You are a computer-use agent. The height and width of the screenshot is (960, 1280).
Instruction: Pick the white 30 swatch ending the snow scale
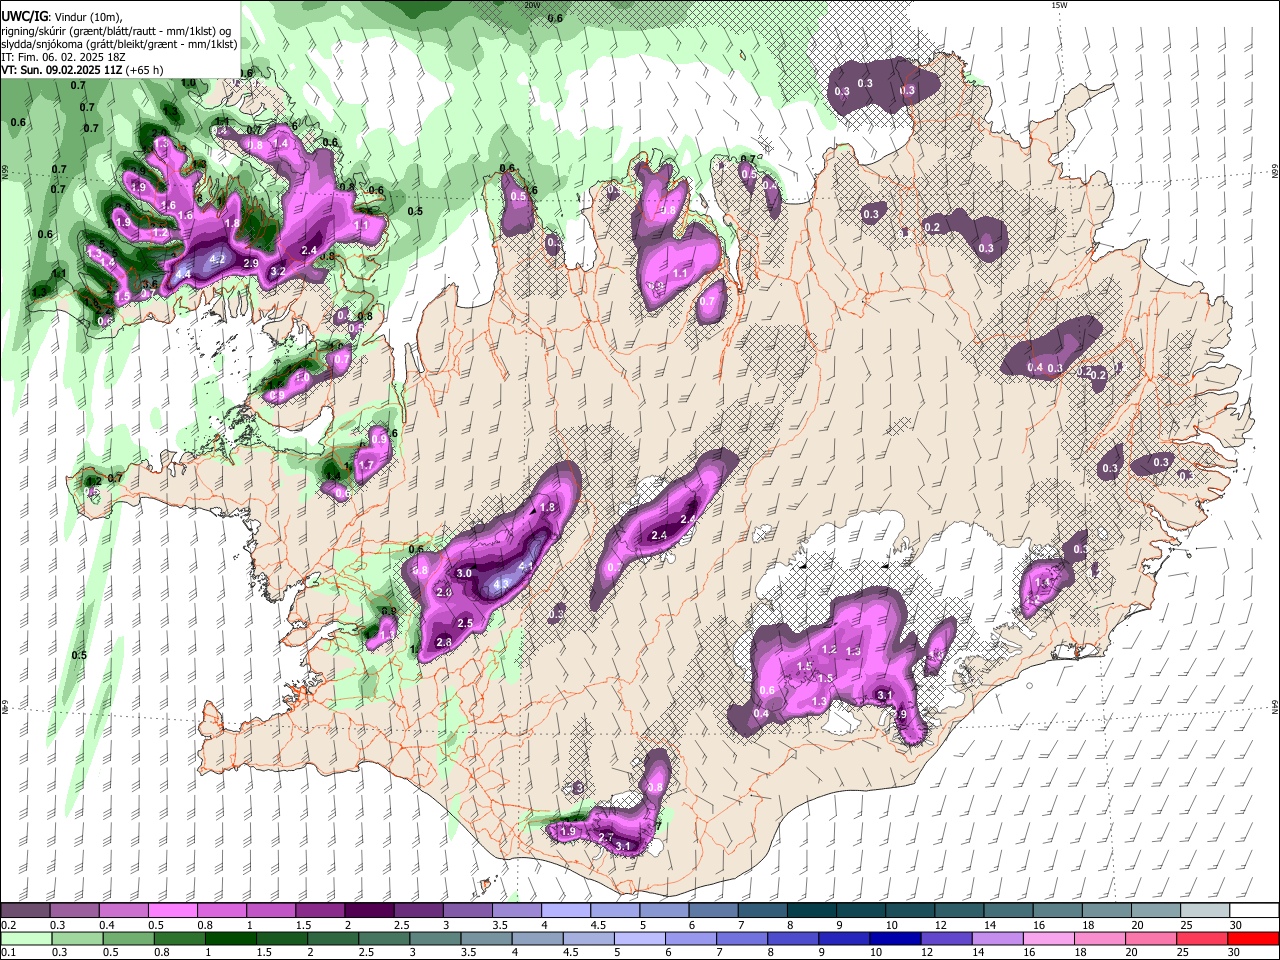click(1254, 911)
